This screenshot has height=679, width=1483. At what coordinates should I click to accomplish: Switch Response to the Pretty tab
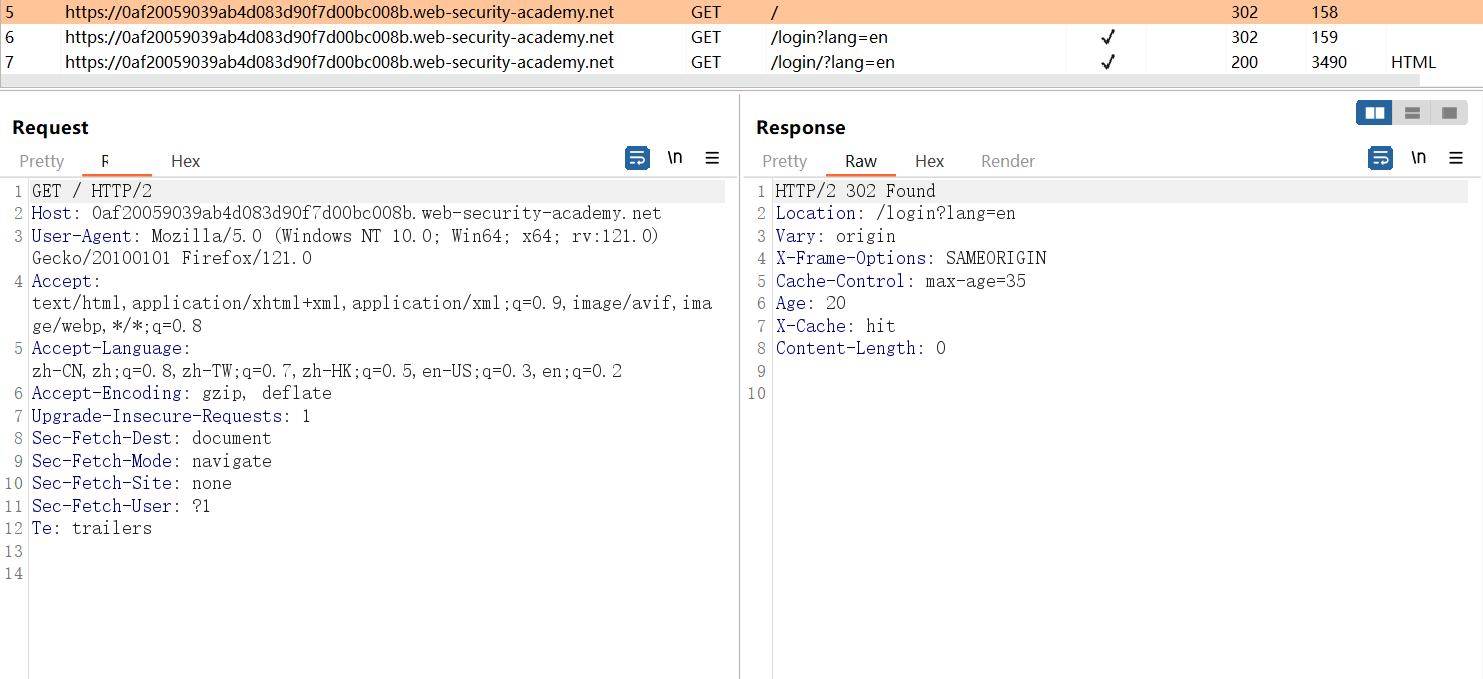coord(784,161)
